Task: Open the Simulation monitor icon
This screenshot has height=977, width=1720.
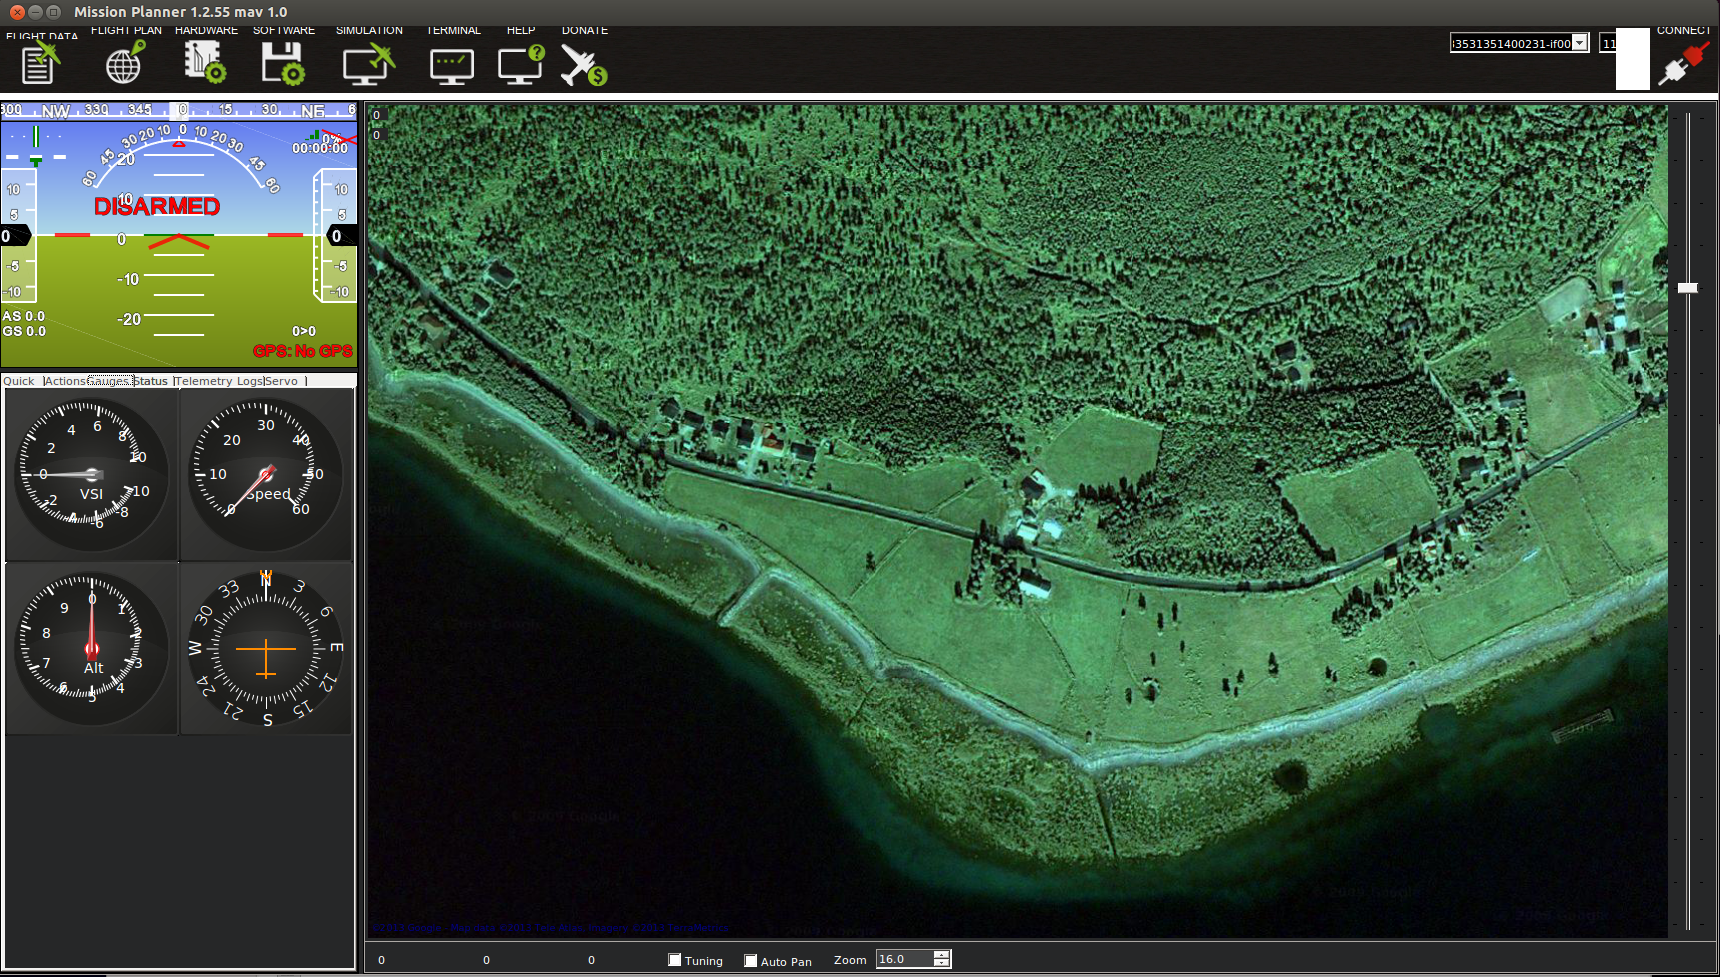Action: click(369, 63)
